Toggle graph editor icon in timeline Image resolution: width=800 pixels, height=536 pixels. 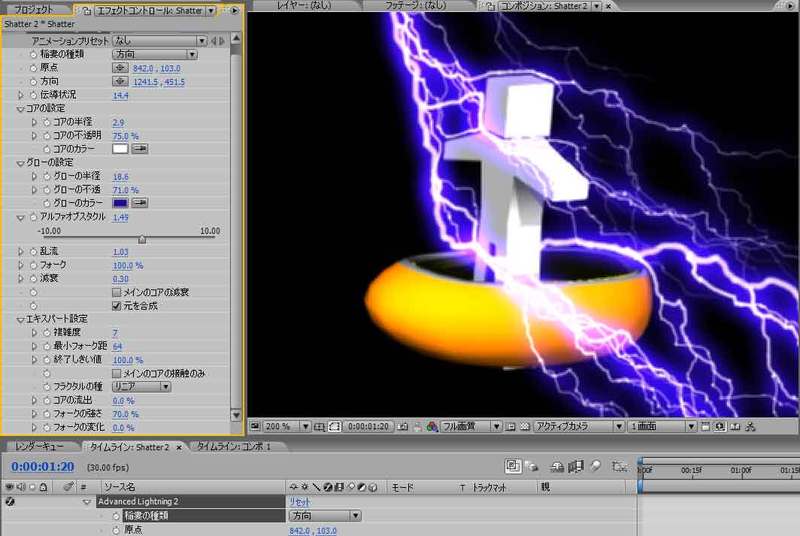(620, 466)
